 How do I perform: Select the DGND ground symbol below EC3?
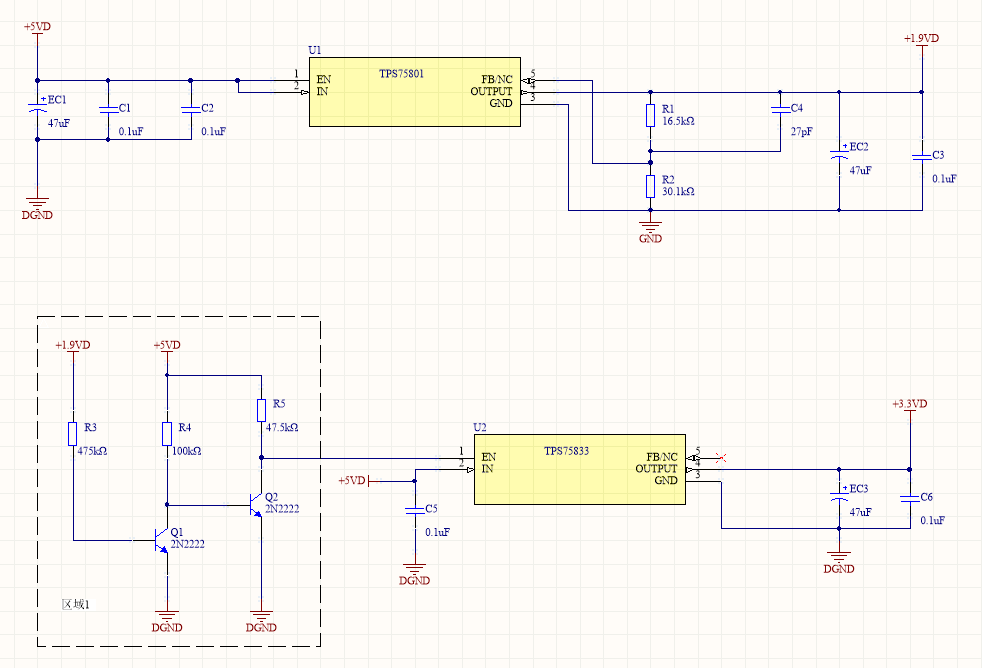pos(839,562)
